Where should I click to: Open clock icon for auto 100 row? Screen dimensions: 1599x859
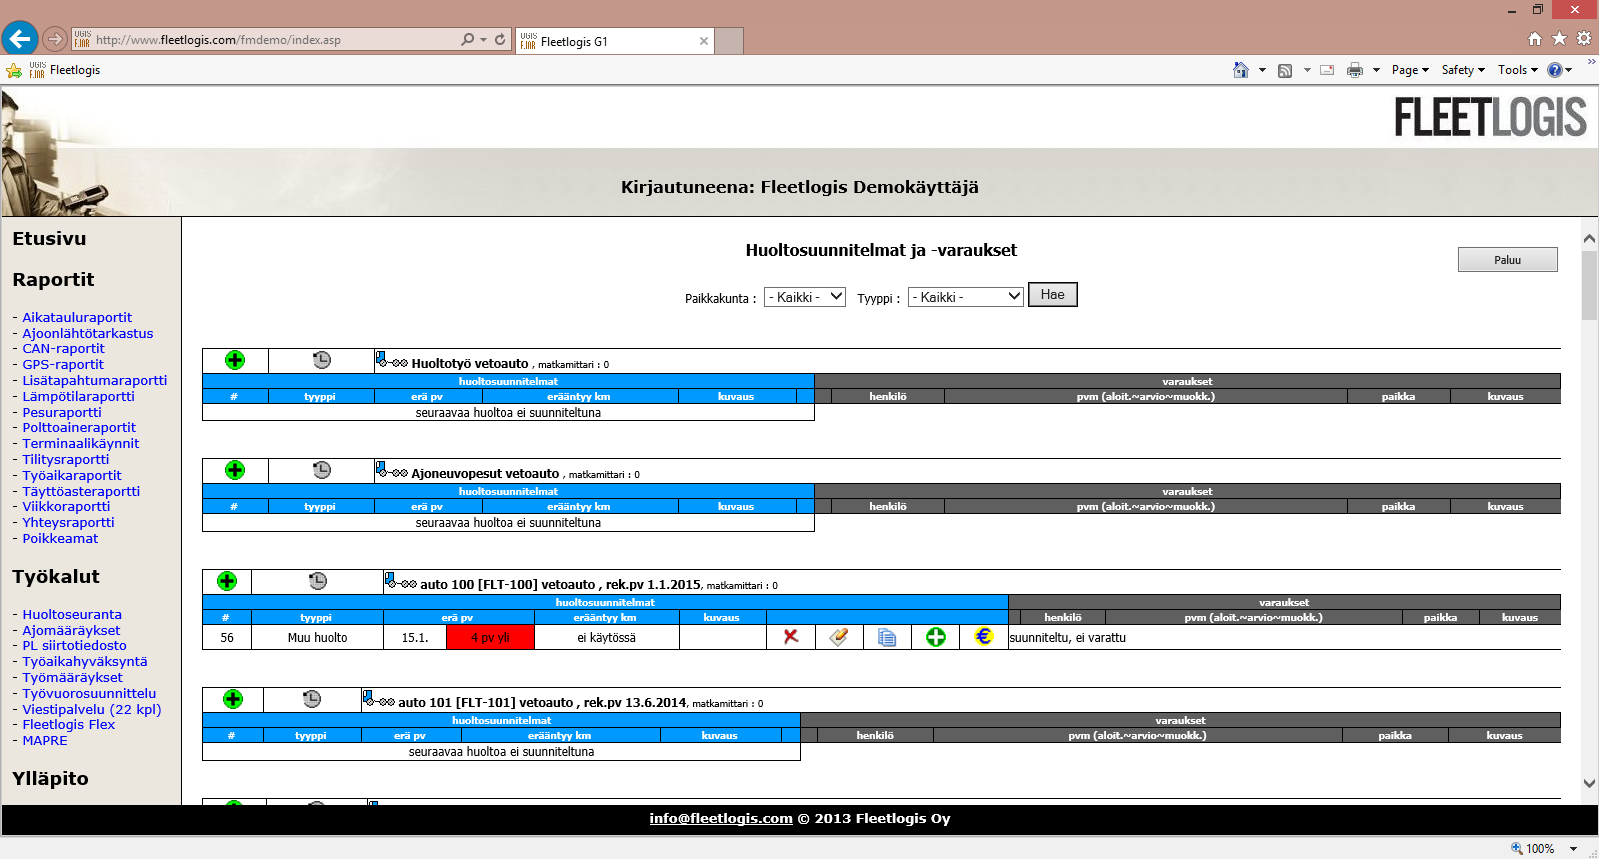click(318, 581)
